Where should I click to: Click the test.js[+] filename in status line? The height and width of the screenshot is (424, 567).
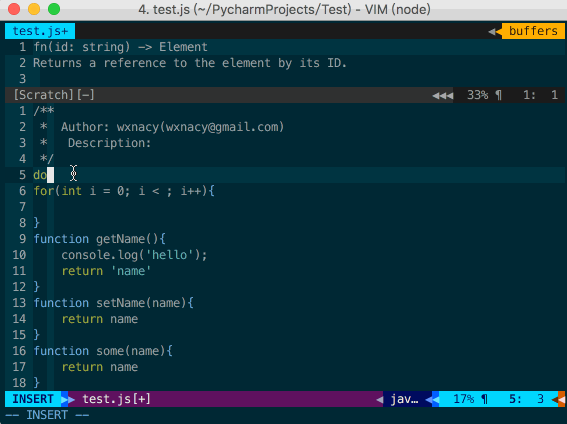[116, 399]
